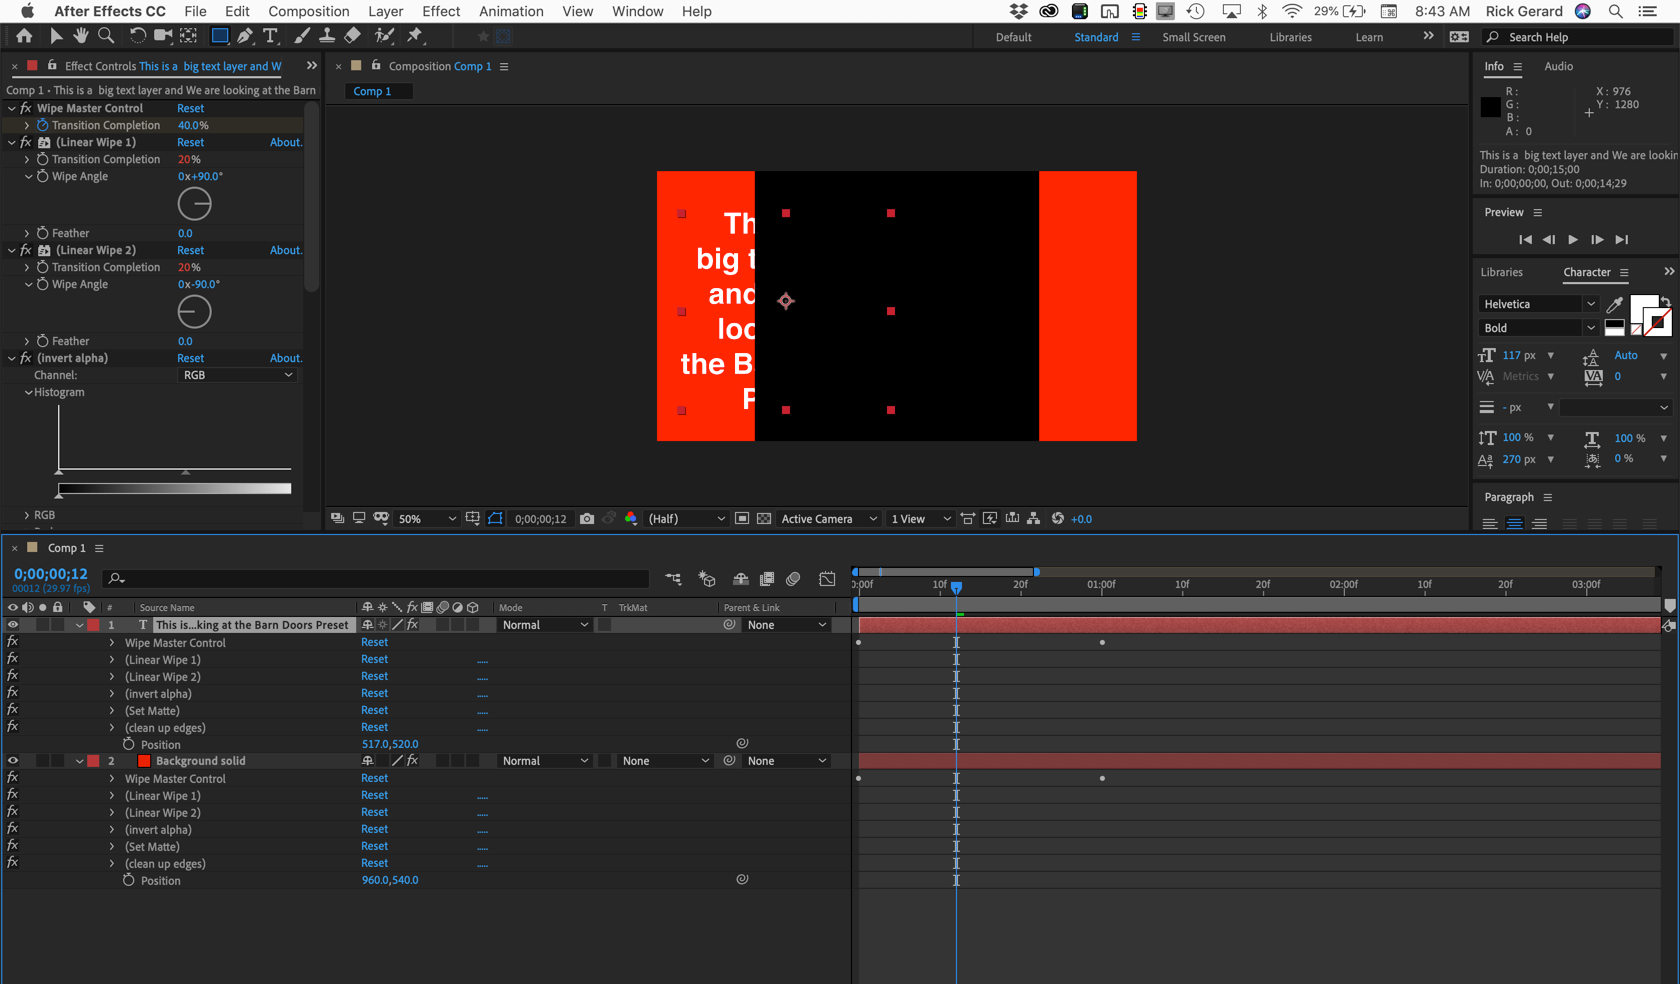The height and width of the screenshot is (984, 1680).
Task: Select the Puppet Pin tool
Action: [415, 36]
